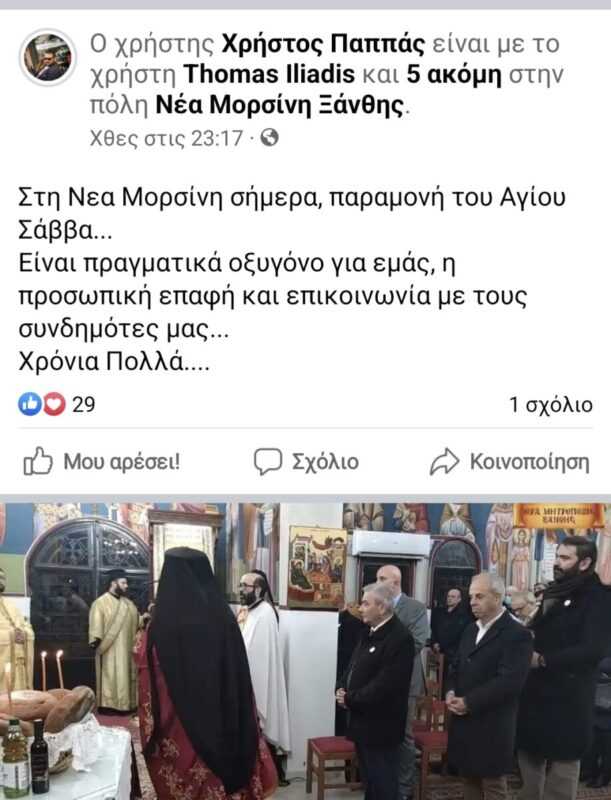Click the post text about Αγίου Σάββα

292,213
